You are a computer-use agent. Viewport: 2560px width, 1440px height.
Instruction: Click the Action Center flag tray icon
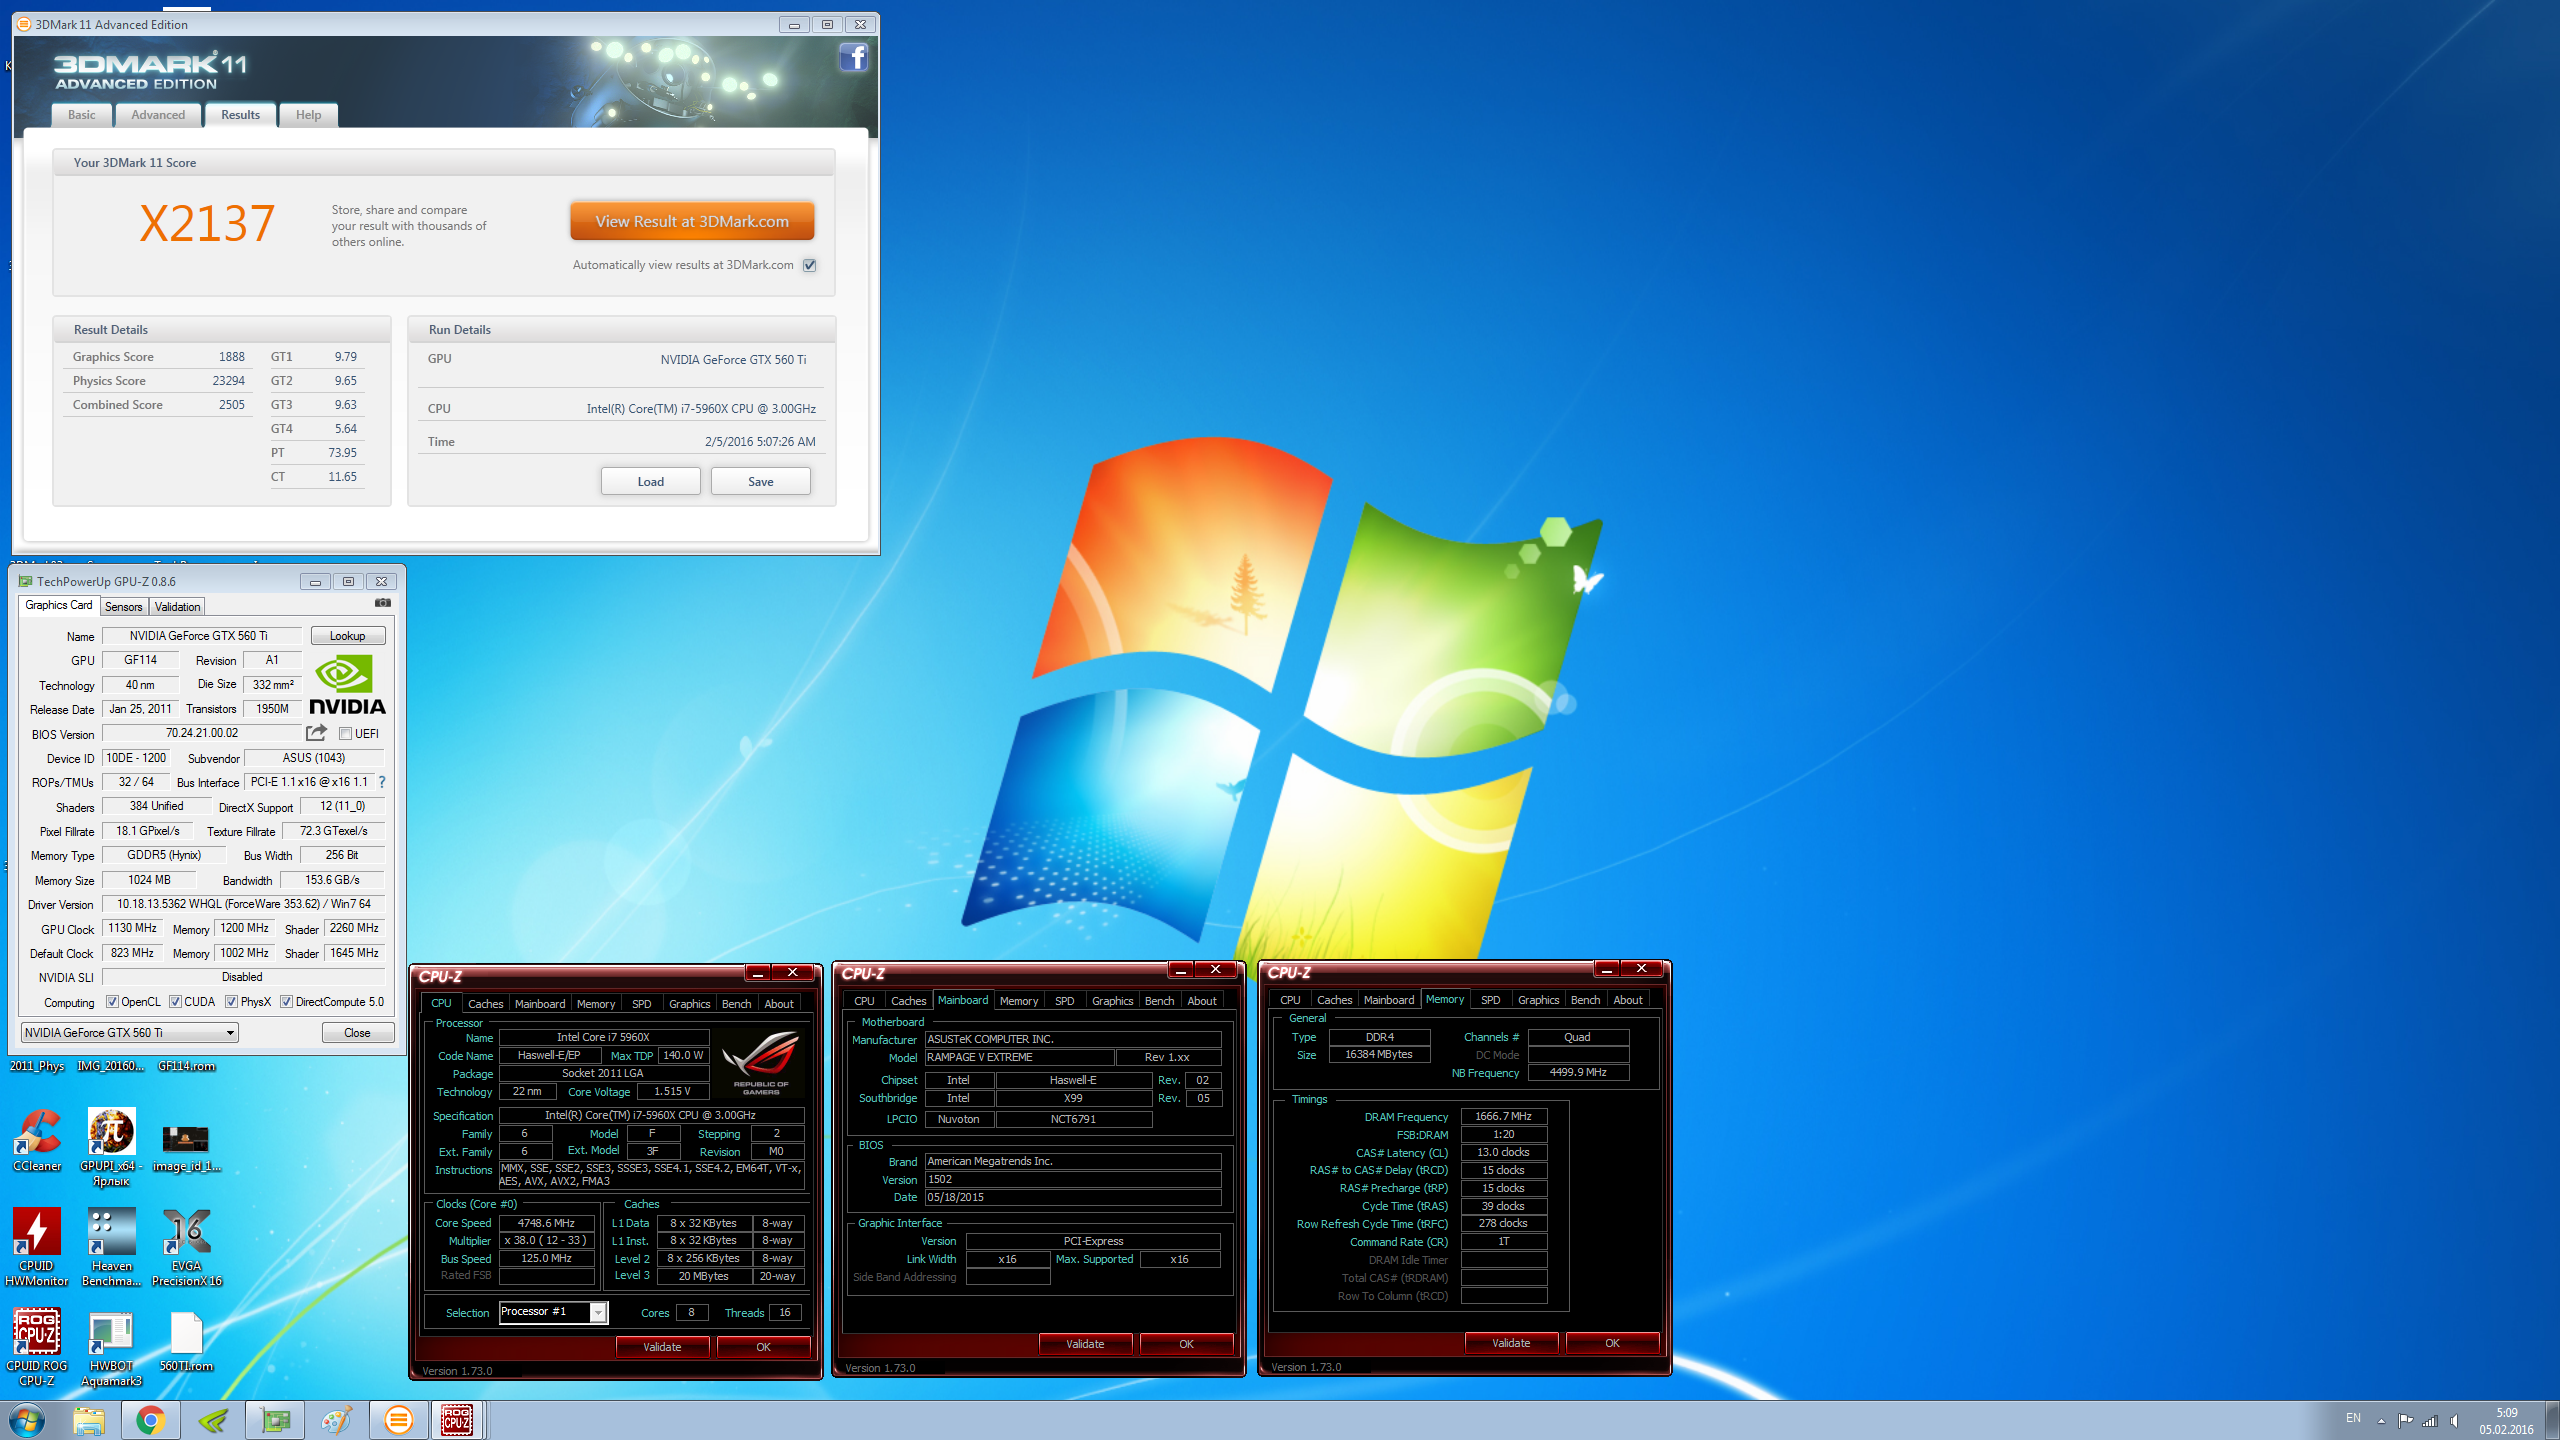[2405, 1421]
